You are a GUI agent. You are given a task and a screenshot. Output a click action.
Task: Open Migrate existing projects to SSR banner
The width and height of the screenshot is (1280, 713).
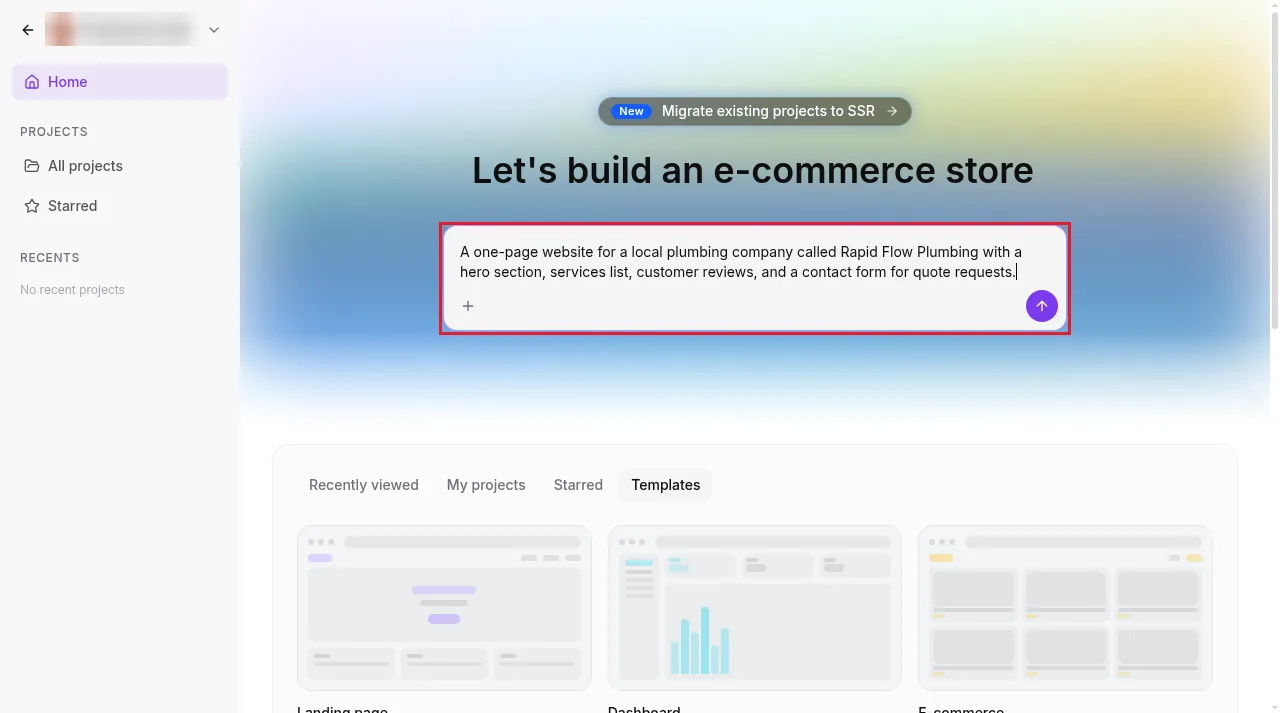[x=755, y=111]
